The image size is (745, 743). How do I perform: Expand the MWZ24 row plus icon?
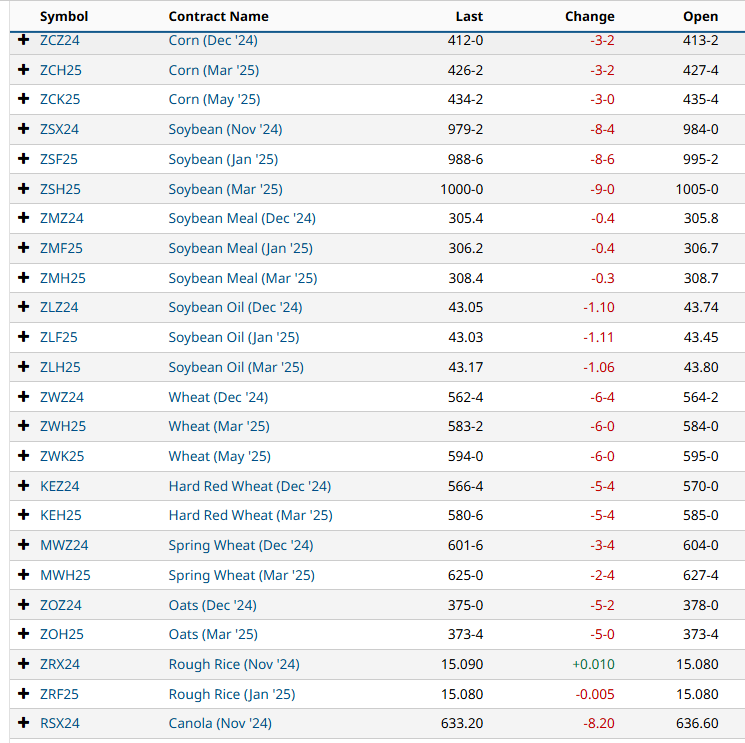[23, 545]
